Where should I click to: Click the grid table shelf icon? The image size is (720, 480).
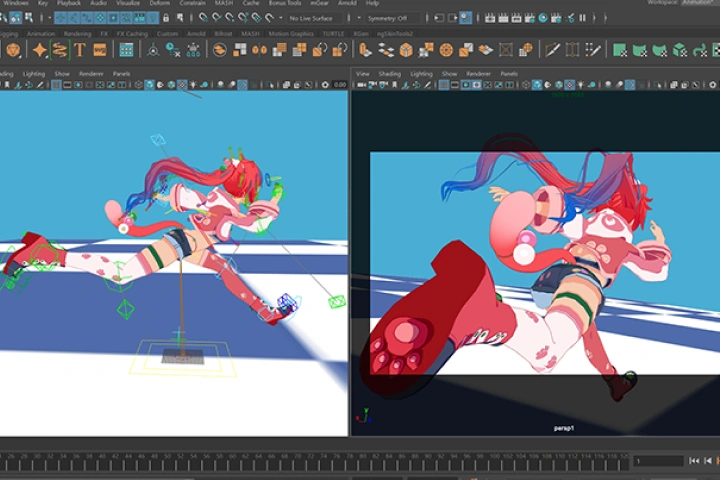pyautogui.click(x=127, y=50)
